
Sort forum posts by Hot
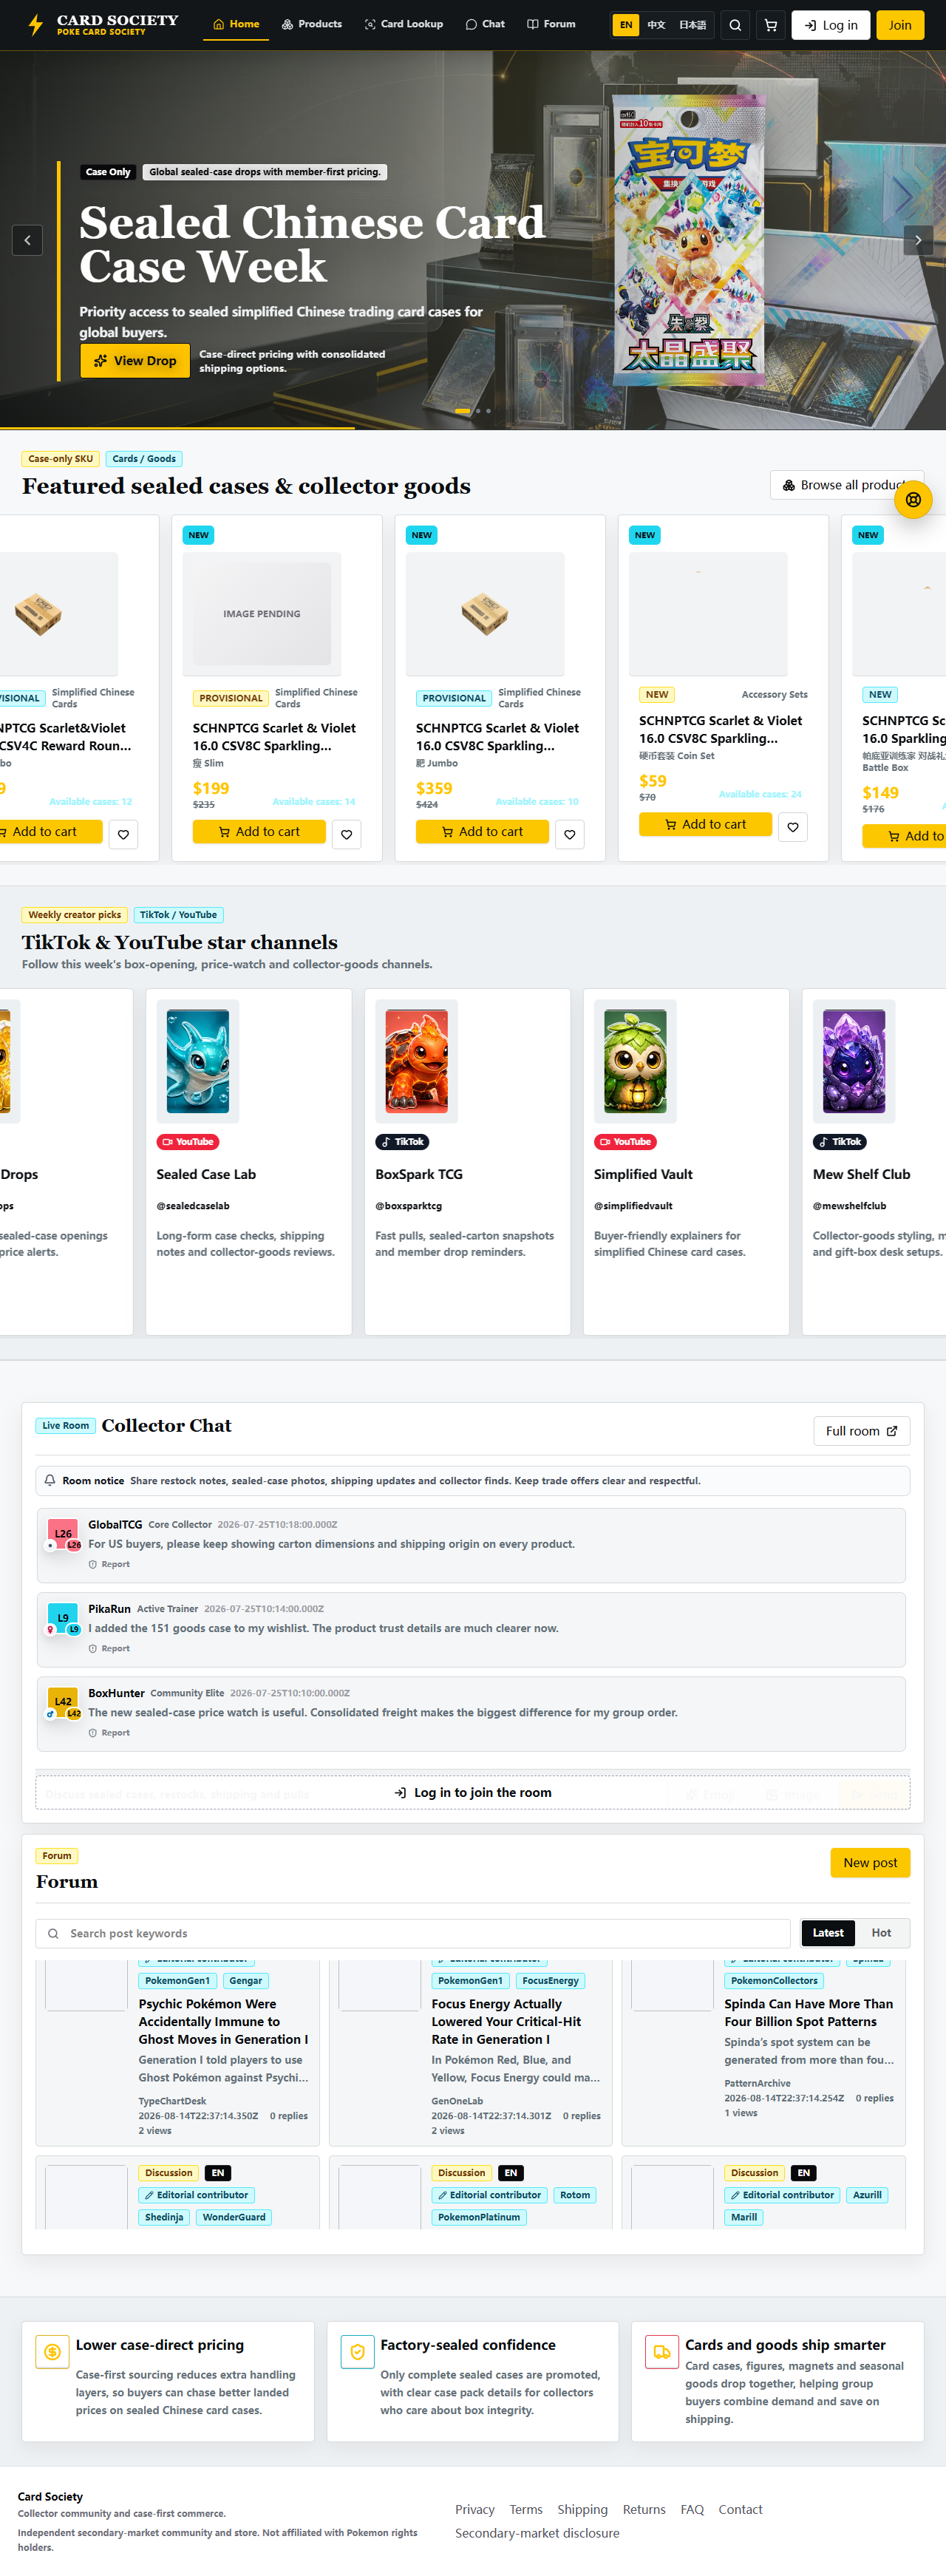pos(881,1933)
